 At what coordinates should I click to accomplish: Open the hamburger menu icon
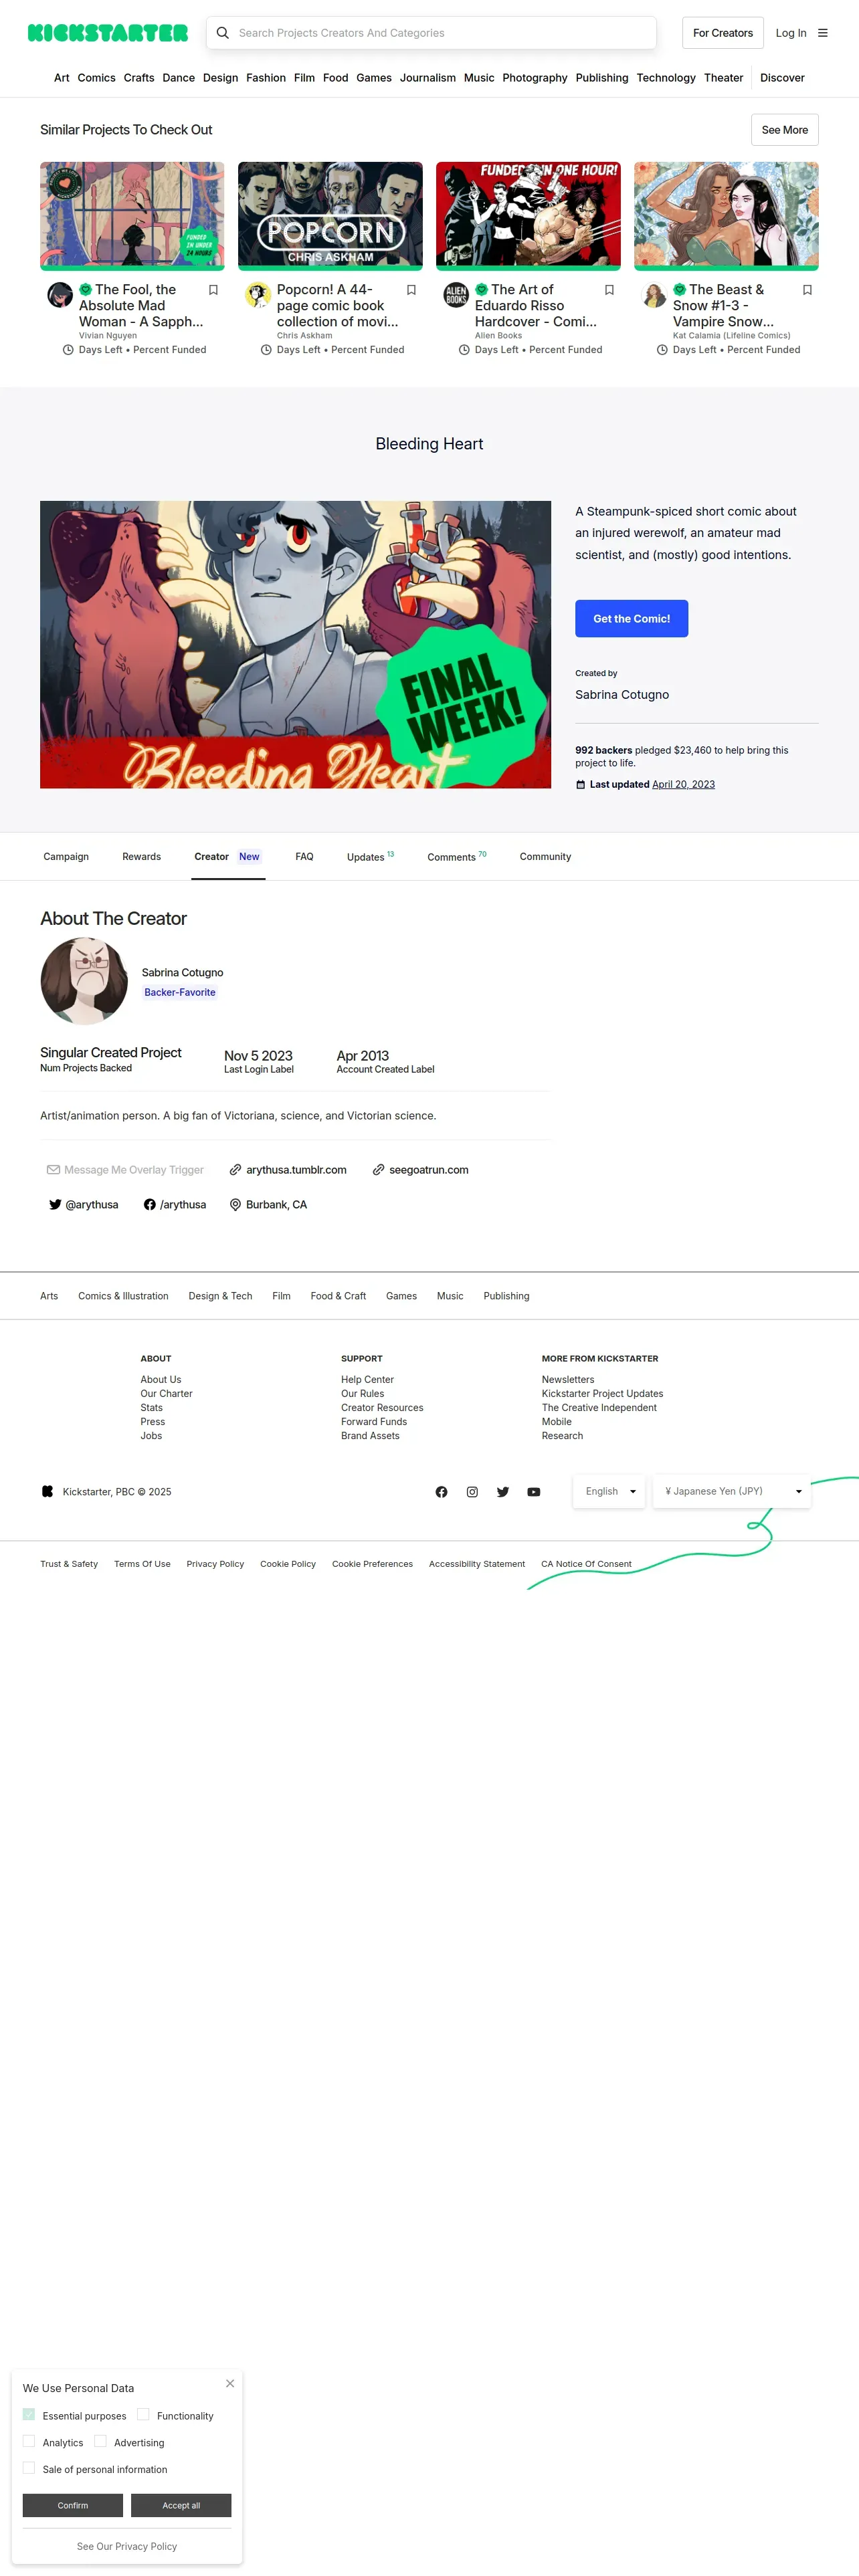[823, 33]
